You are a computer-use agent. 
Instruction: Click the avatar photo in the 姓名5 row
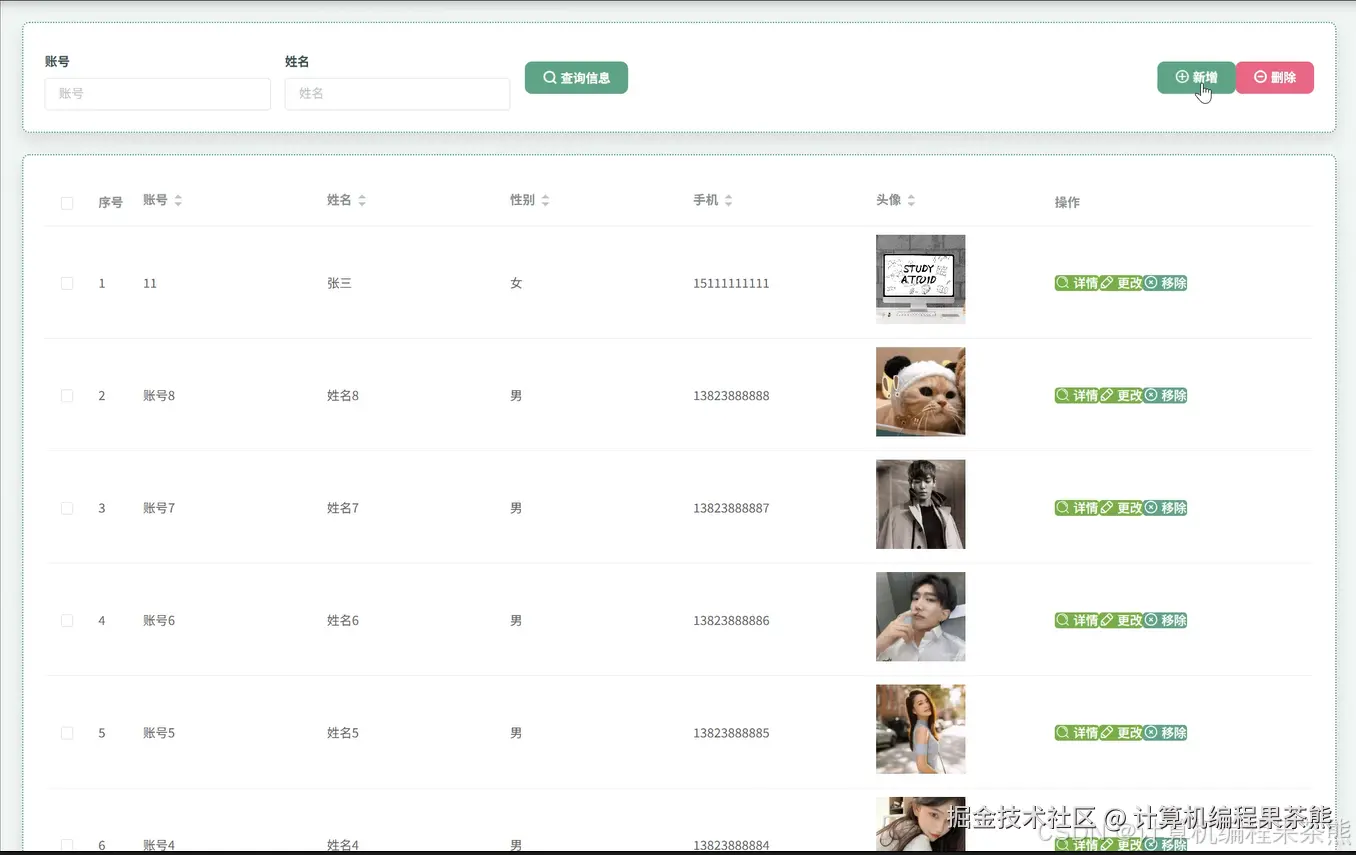click(x=921, y=729)
